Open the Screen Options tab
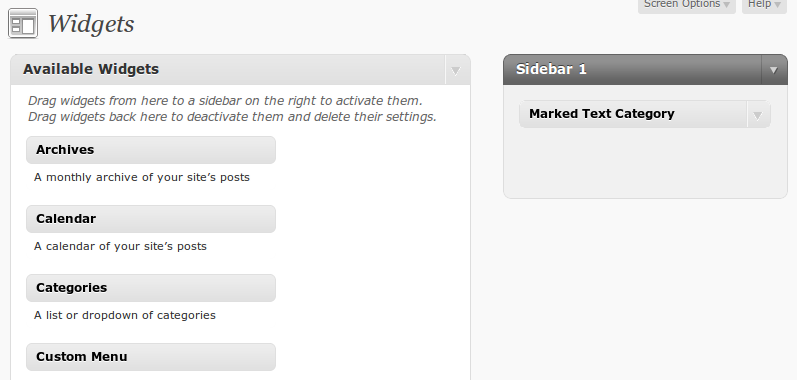The height and width of the screenshot is (380, 797). pyautogui.click(x=687, y=5)
